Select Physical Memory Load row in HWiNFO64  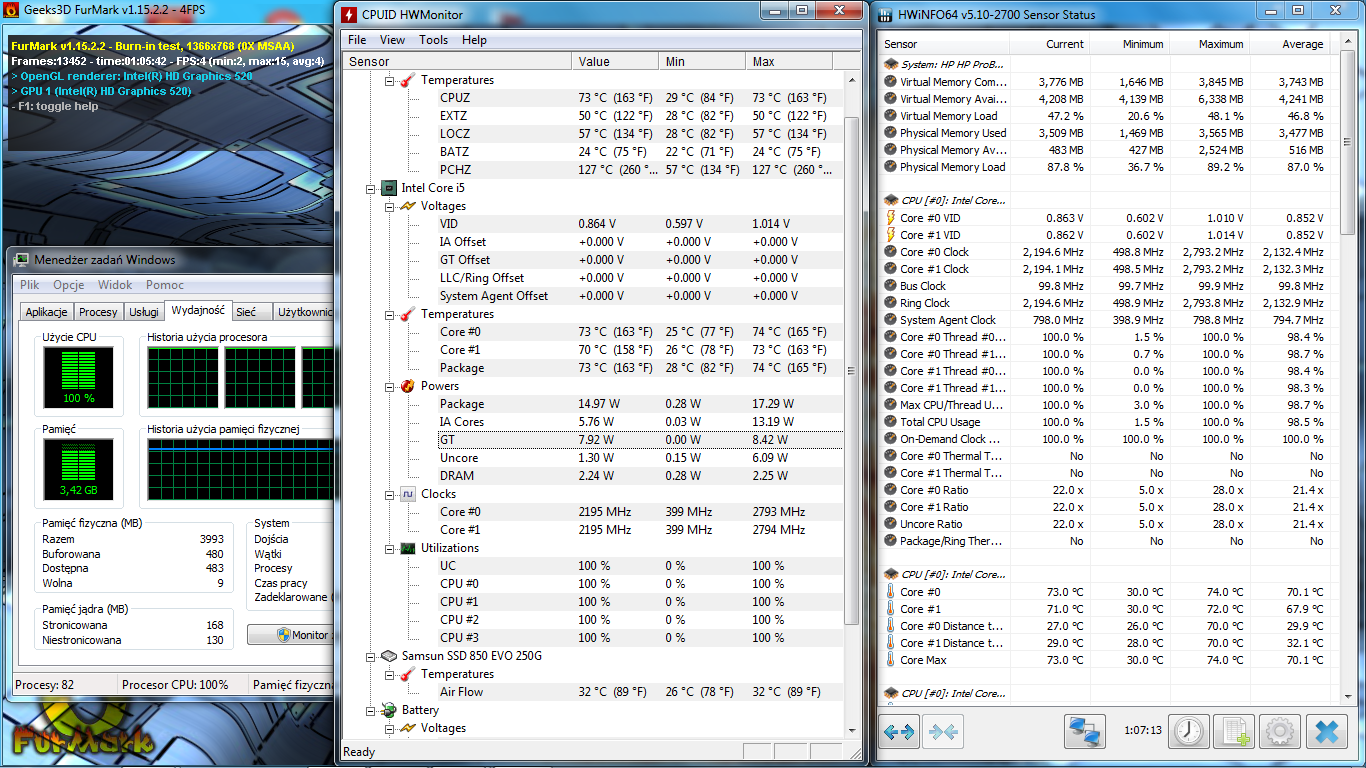[x=1106, y=167]
